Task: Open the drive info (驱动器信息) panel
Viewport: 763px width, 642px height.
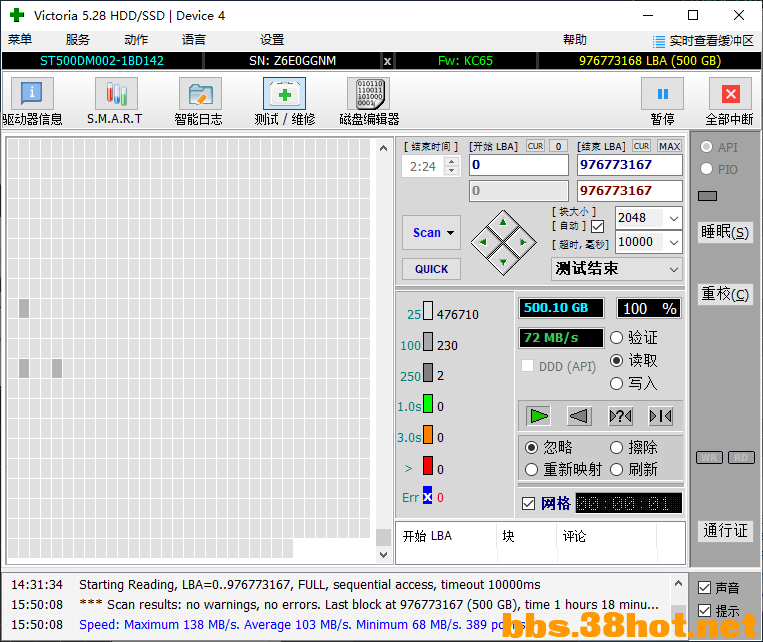Action: pos(32,93)
